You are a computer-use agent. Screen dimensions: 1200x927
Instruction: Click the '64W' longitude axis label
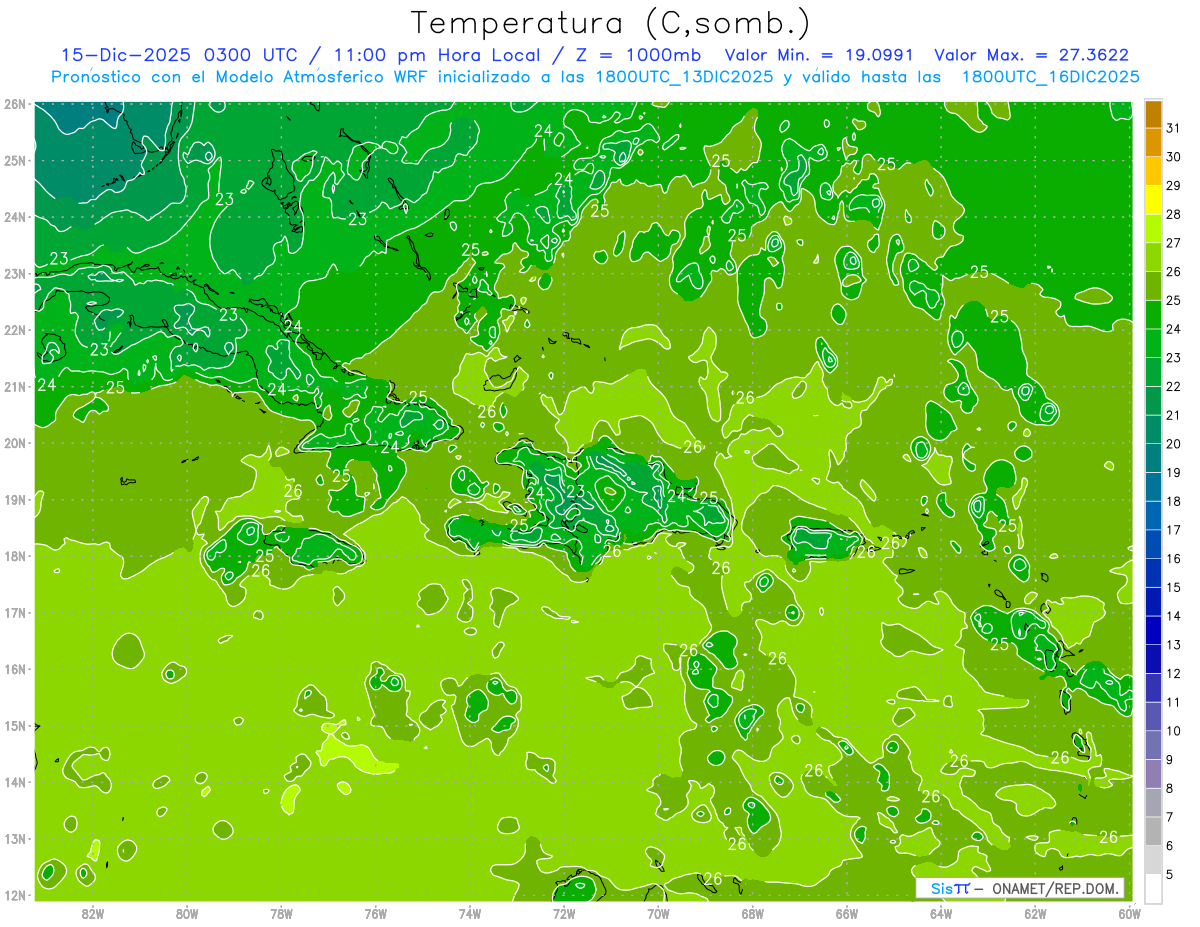941,913
